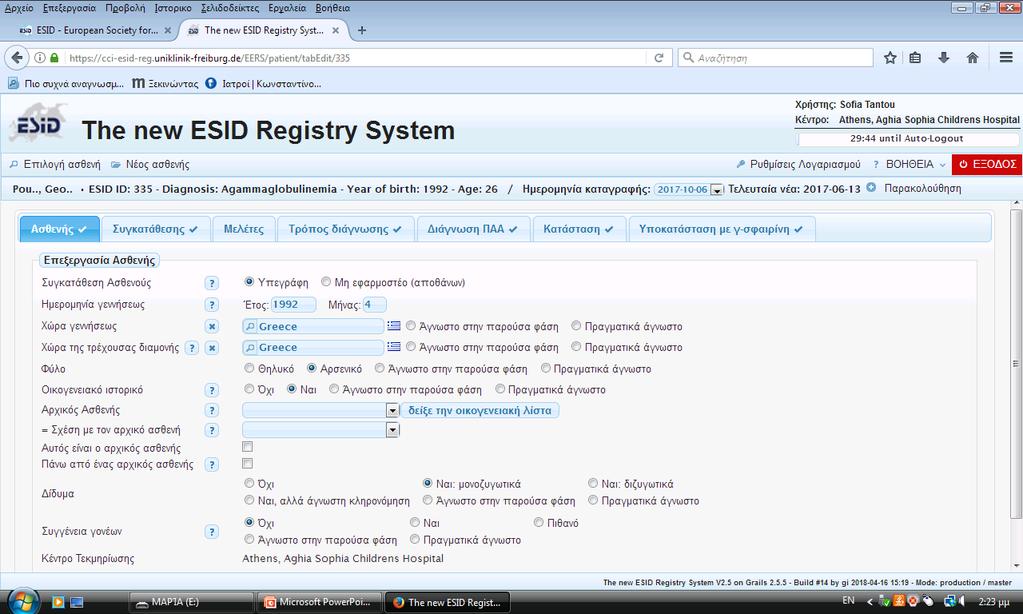This screenshot has width=1023, height=614.
Task: Click the help icon beside Πάνω από ένας αρχικός ασθενής
Action: pyautogui.click(x=211, y=465)
